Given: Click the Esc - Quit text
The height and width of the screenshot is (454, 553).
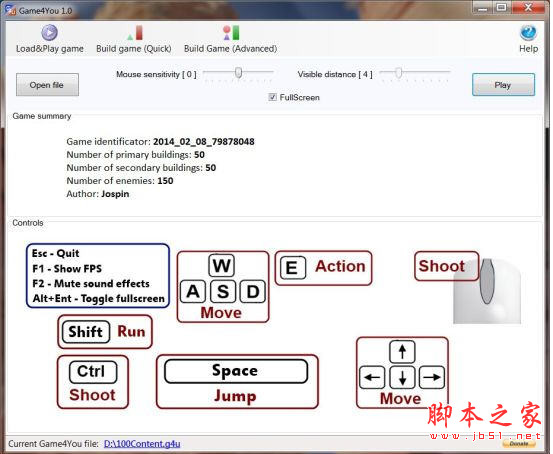Looking at the screenshot, I should pyautogui.click(x=56, y=253).
